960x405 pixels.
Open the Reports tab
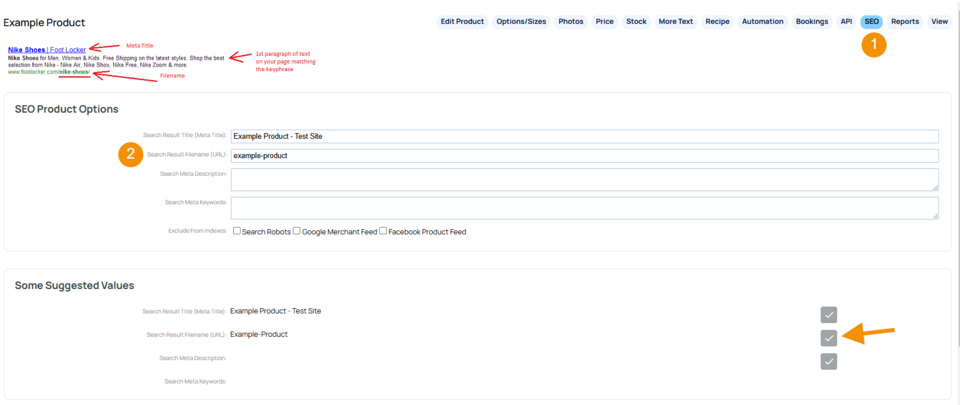coord(905,21)
